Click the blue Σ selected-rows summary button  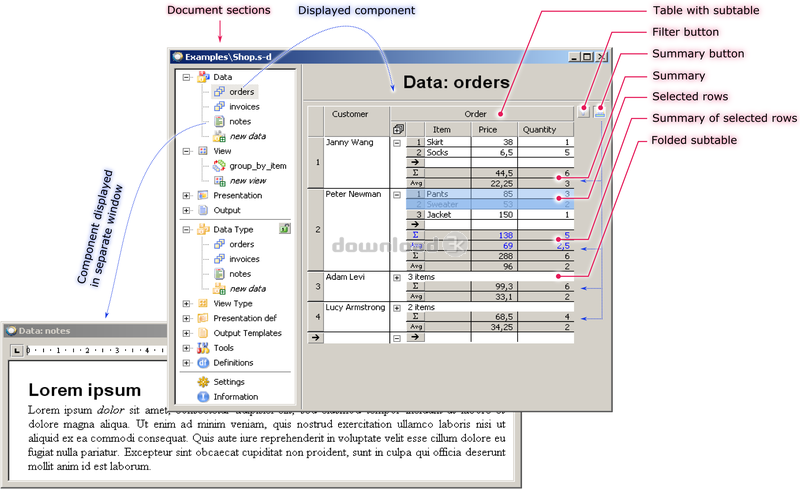[415, 235]
